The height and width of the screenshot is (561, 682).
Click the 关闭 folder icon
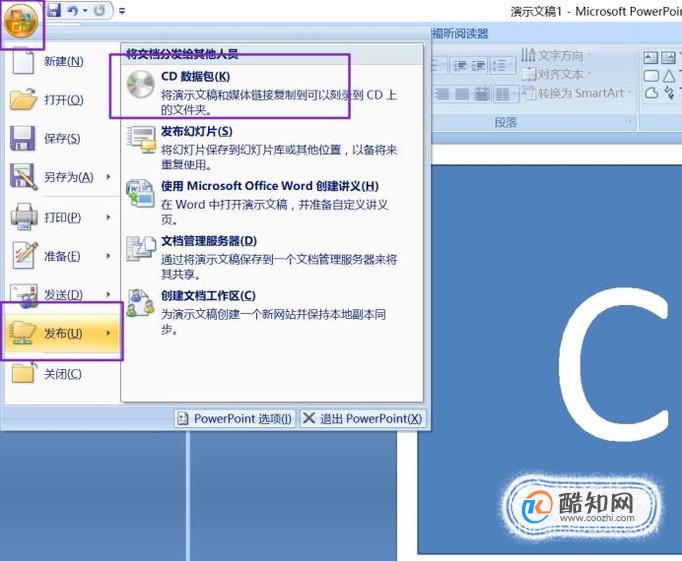(x=23, y=373)
